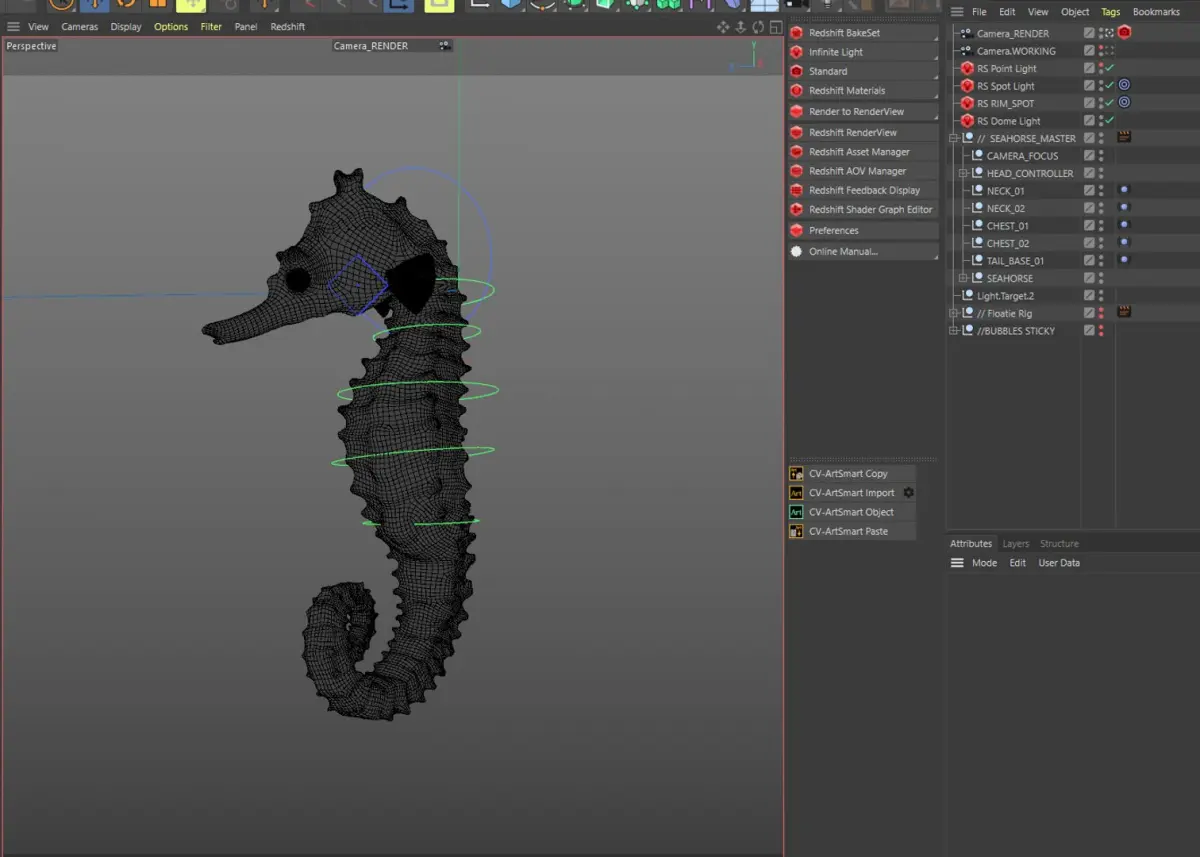Click the Redshift RenderView button
1200x857 pixels.
(x=863, y=132)
